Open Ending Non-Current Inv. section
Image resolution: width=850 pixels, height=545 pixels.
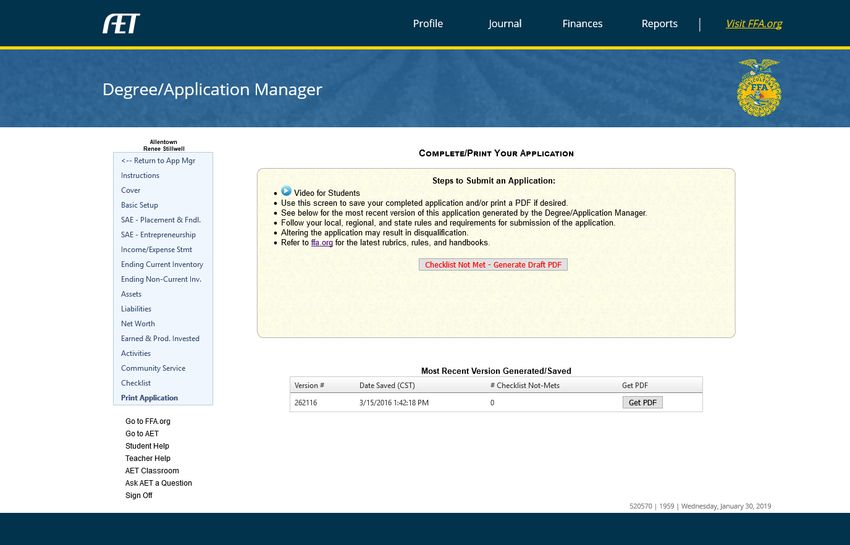161,279
